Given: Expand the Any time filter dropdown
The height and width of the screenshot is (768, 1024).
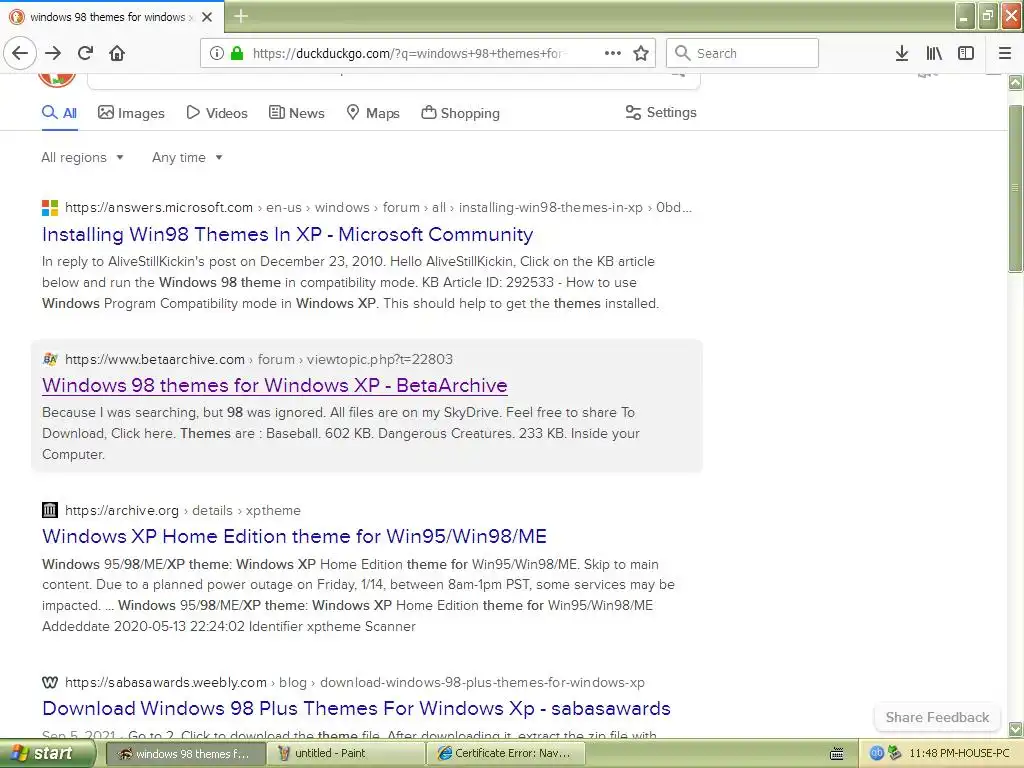Looking at the screenshot, I should point(187,157).
